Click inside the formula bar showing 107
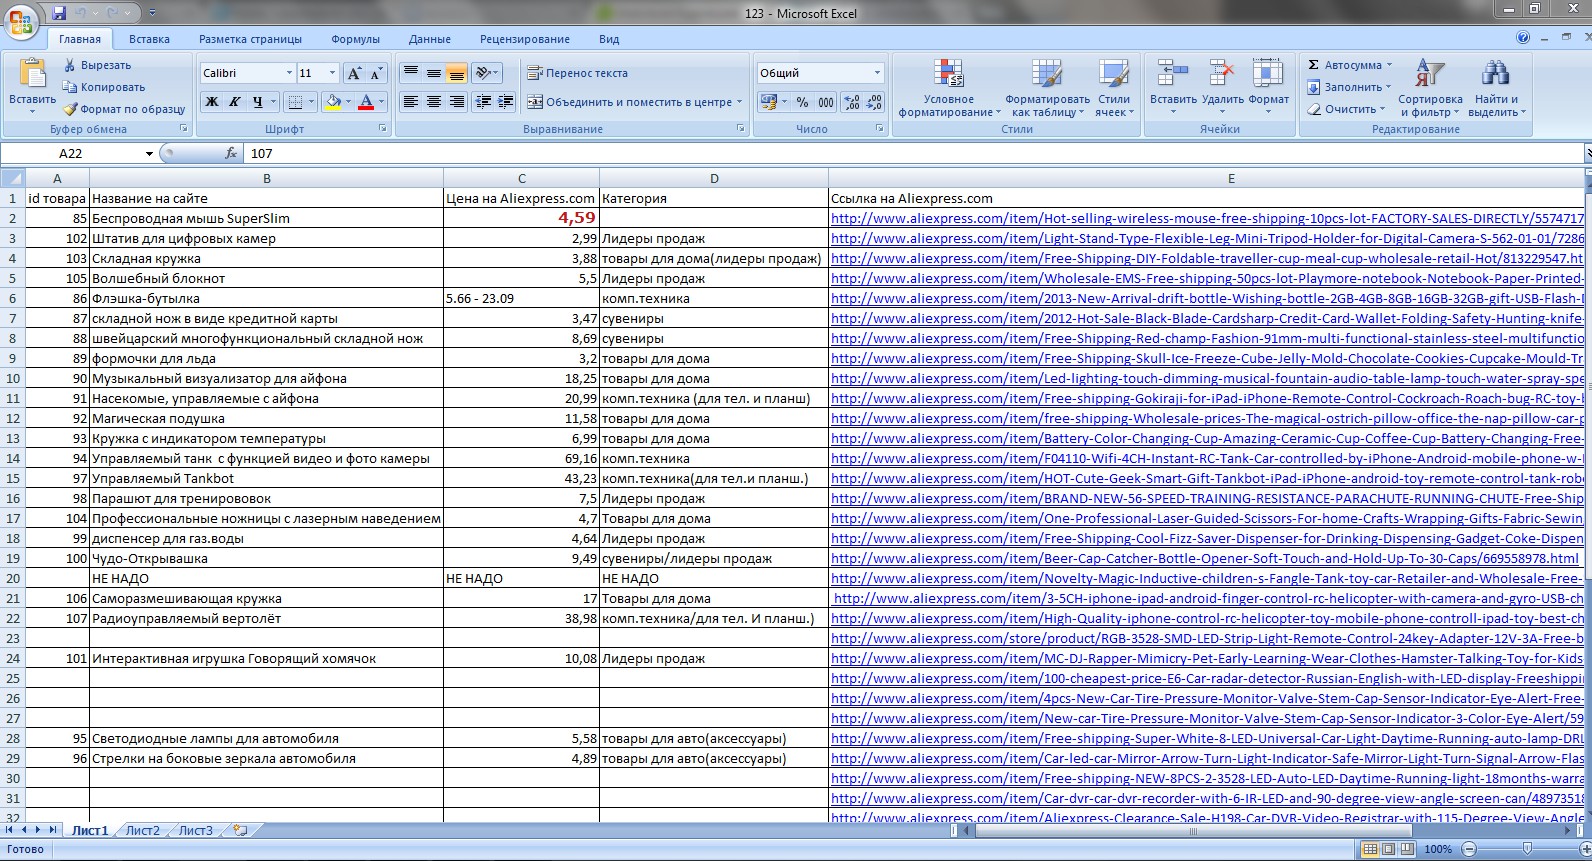This screenshot has height=861, width=1592. (914, 153)
